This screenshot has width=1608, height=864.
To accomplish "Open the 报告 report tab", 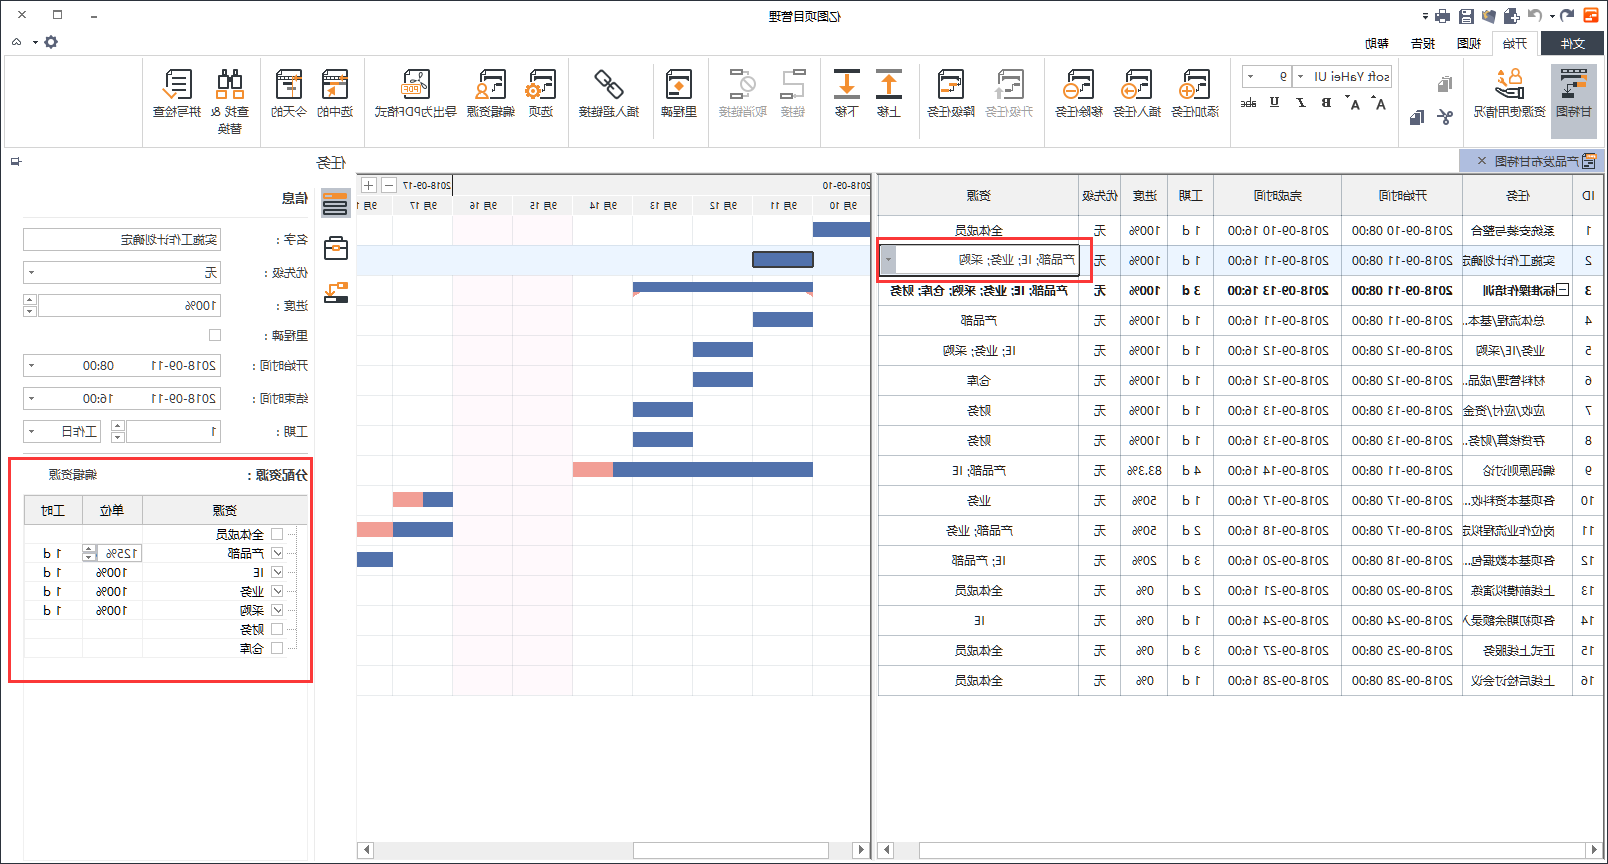I will [x=1423, y=43].
